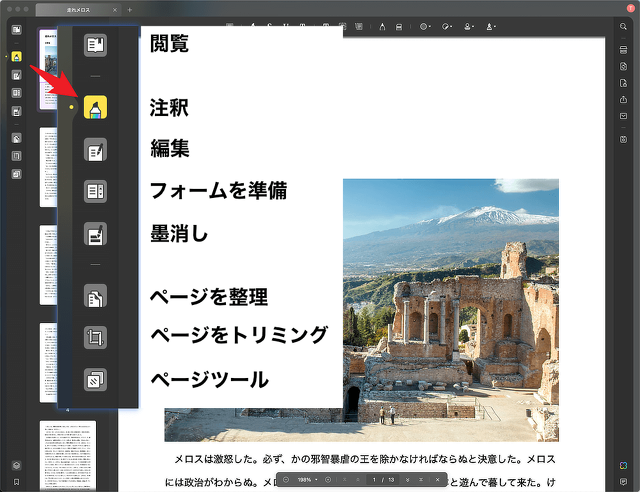Add a new tab with the plus button
Screen dimensions: 640x492
129,9
